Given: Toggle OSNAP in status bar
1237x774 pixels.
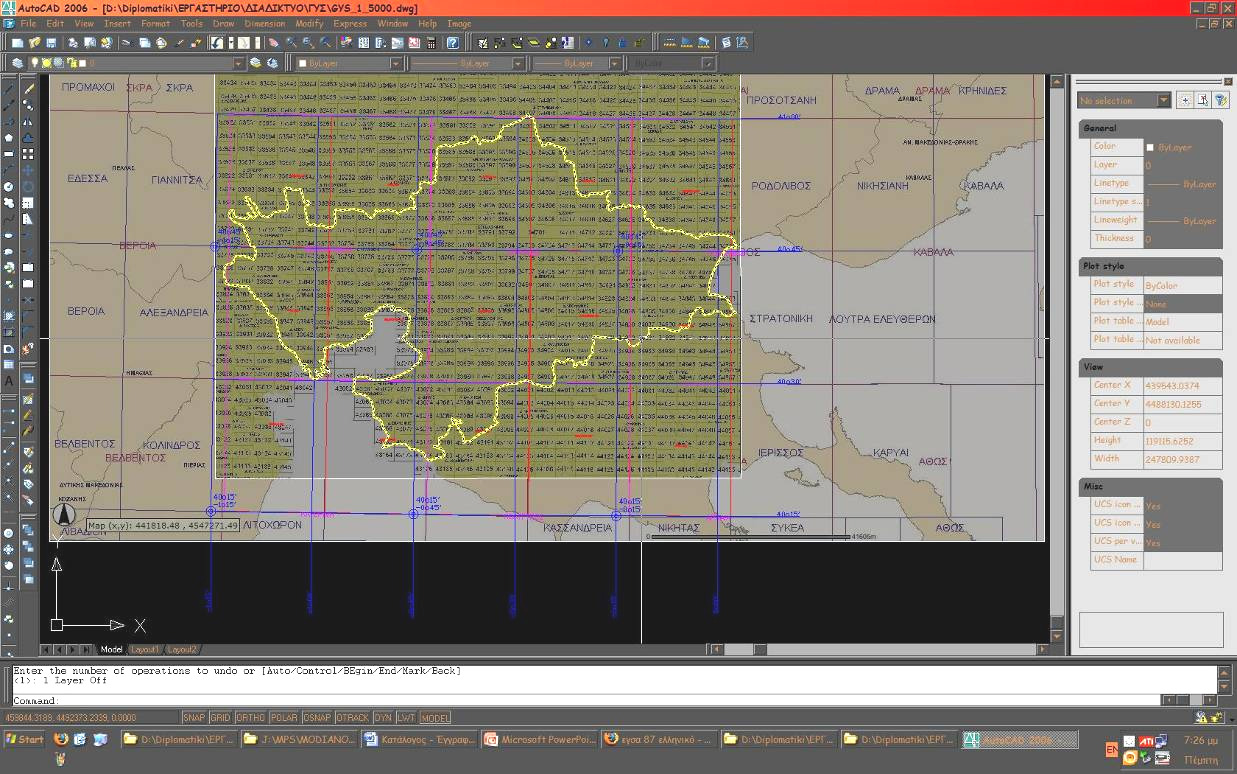Looking at the screenshot, I should (x=317, y=717).
